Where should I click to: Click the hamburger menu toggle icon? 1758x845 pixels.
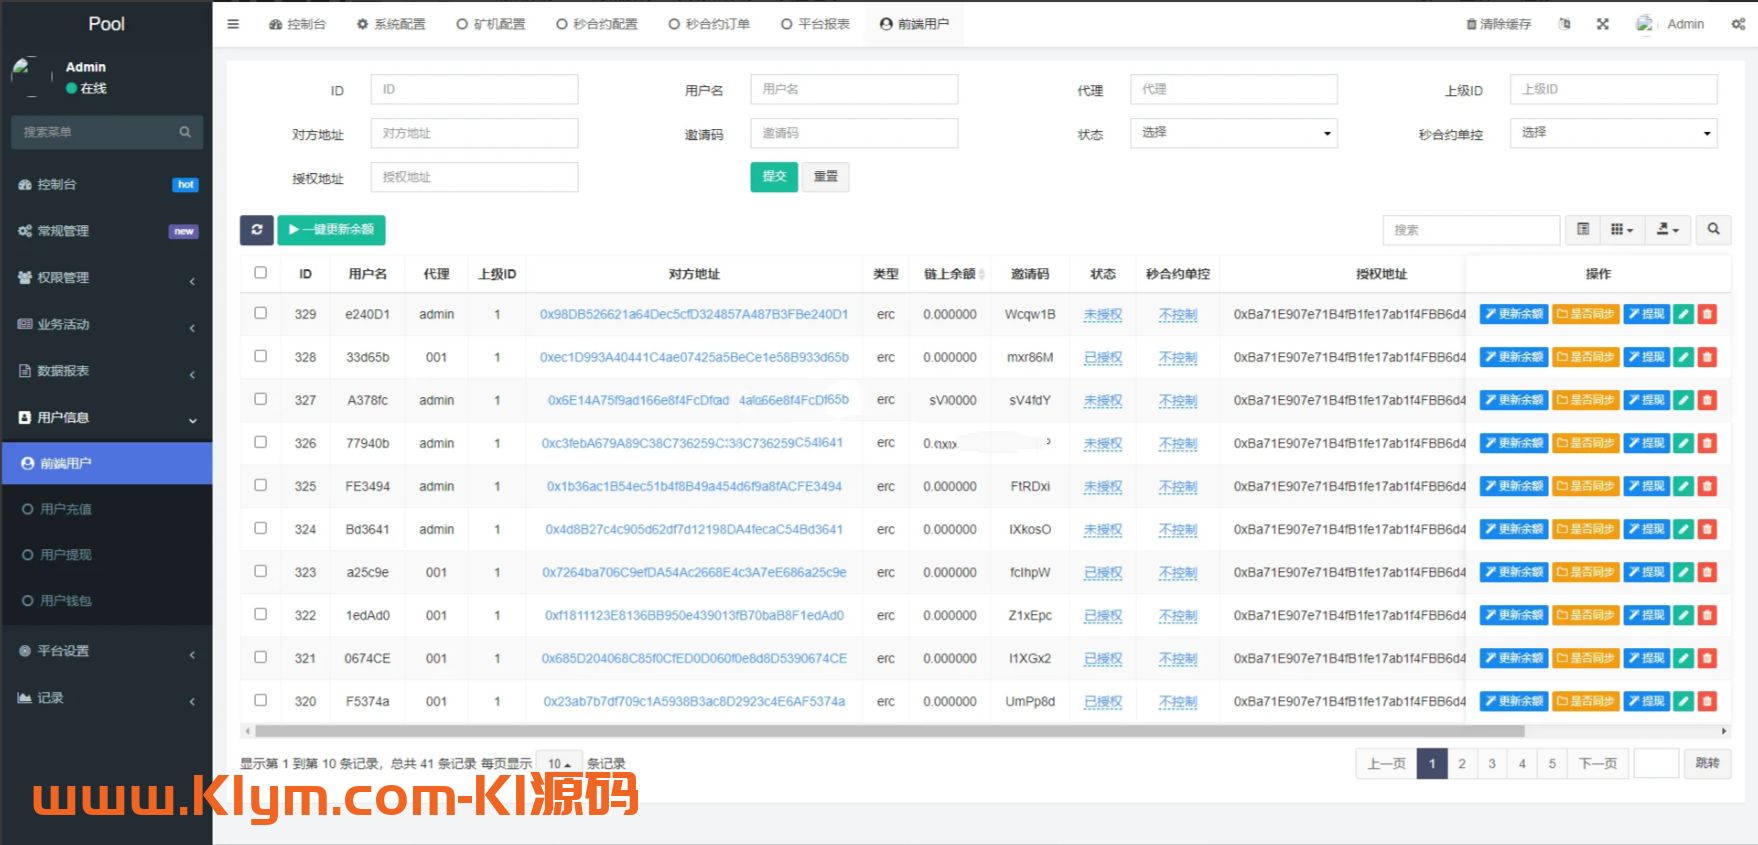coord(233,24)
